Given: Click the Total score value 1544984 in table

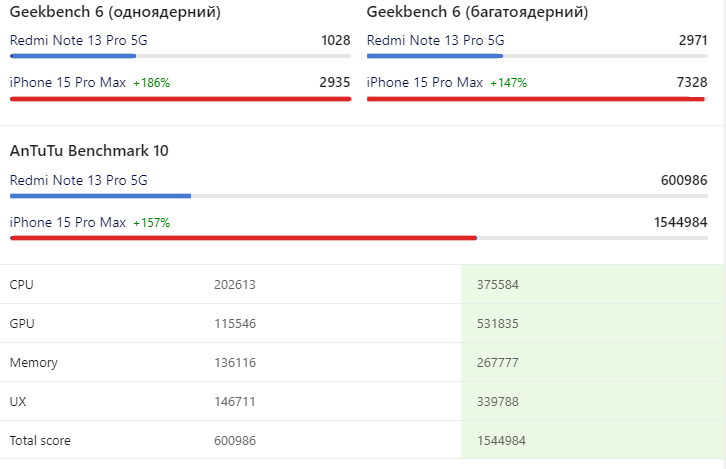Looking at the screenshot, I should tap(501, 440).
